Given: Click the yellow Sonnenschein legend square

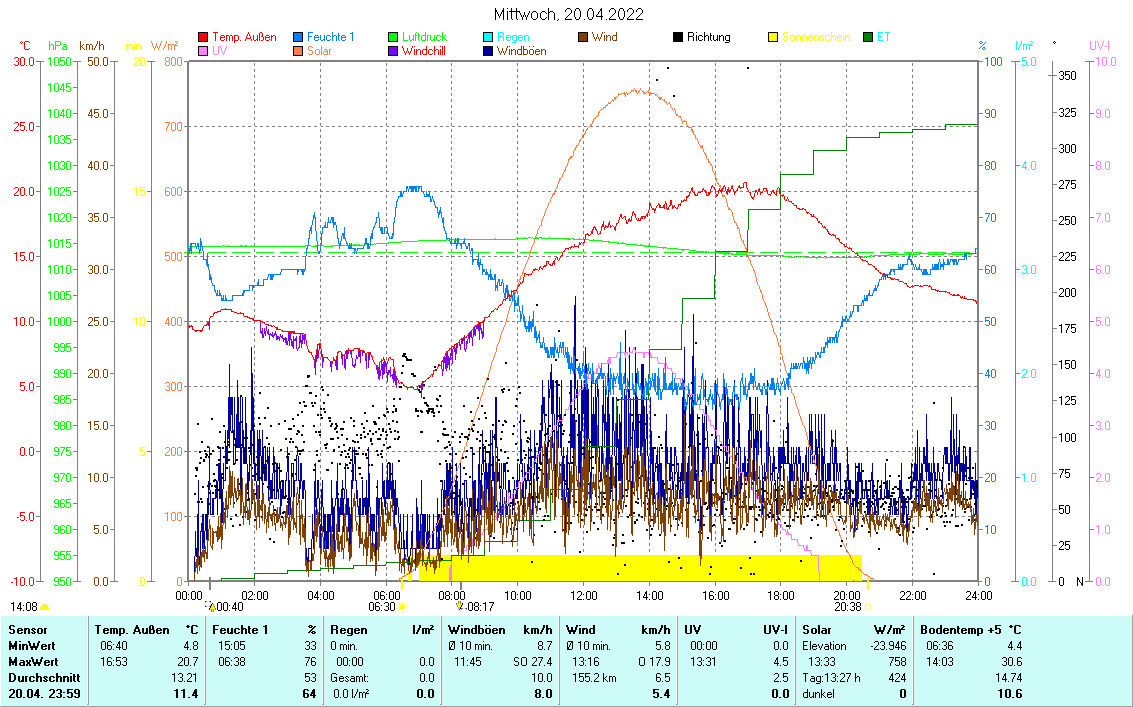Looking at the screenshot, I should click(x=773, y=38).
